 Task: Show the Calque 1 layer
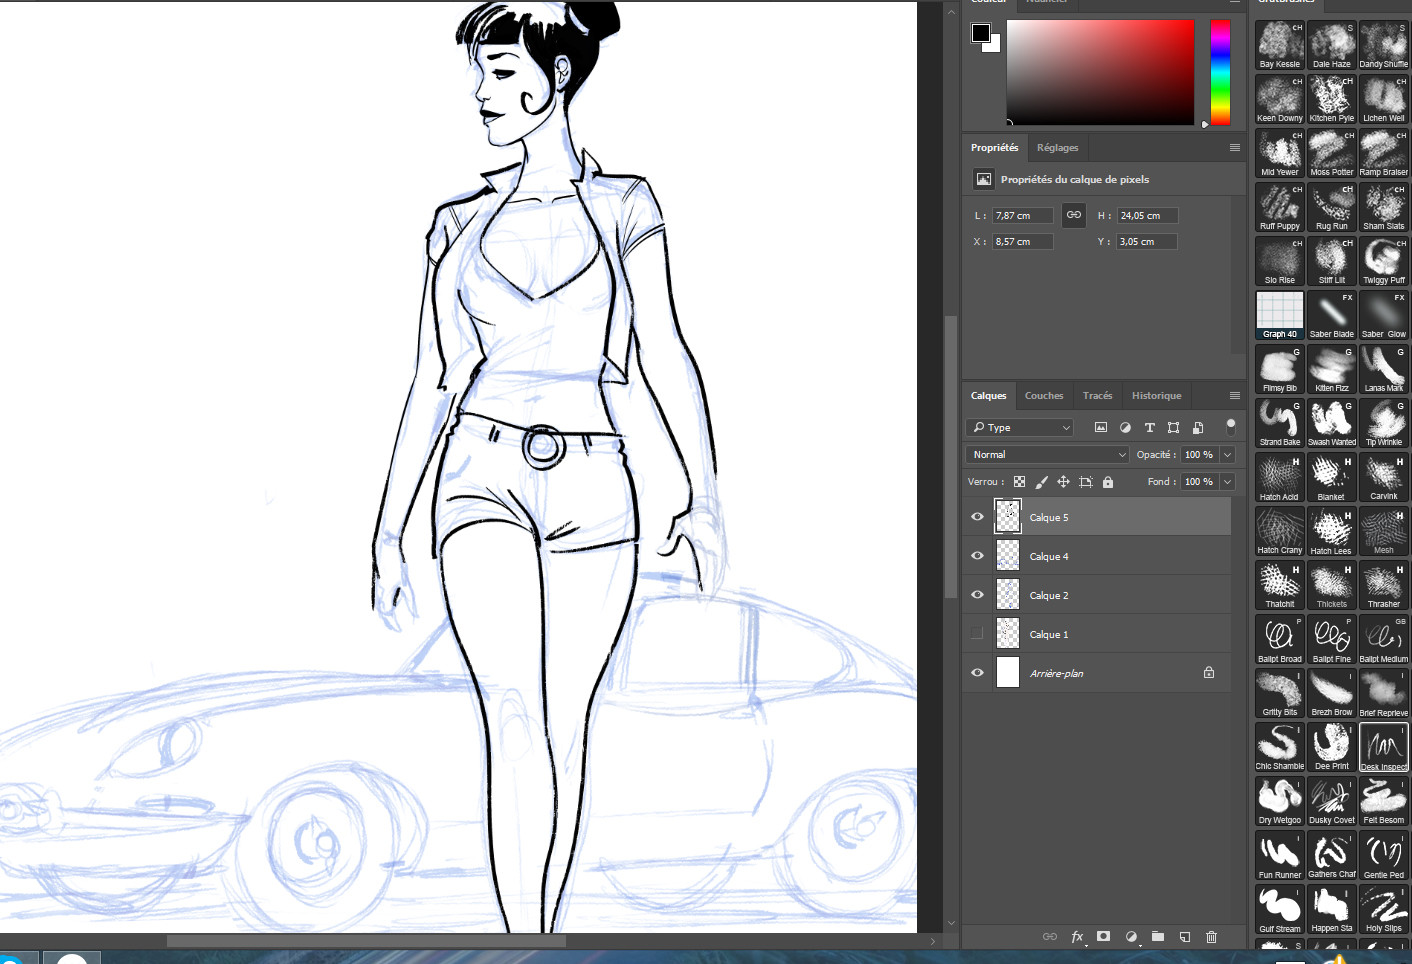tap(977, 634)
